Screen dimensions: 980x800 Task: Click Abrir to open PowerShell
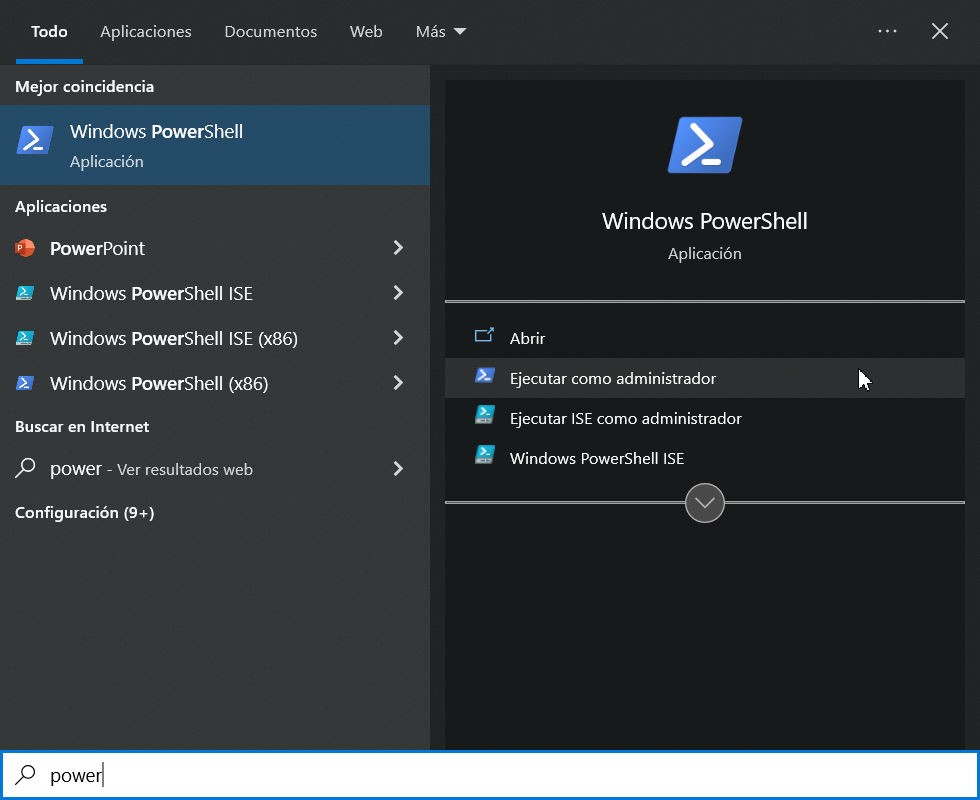(705, 338)
